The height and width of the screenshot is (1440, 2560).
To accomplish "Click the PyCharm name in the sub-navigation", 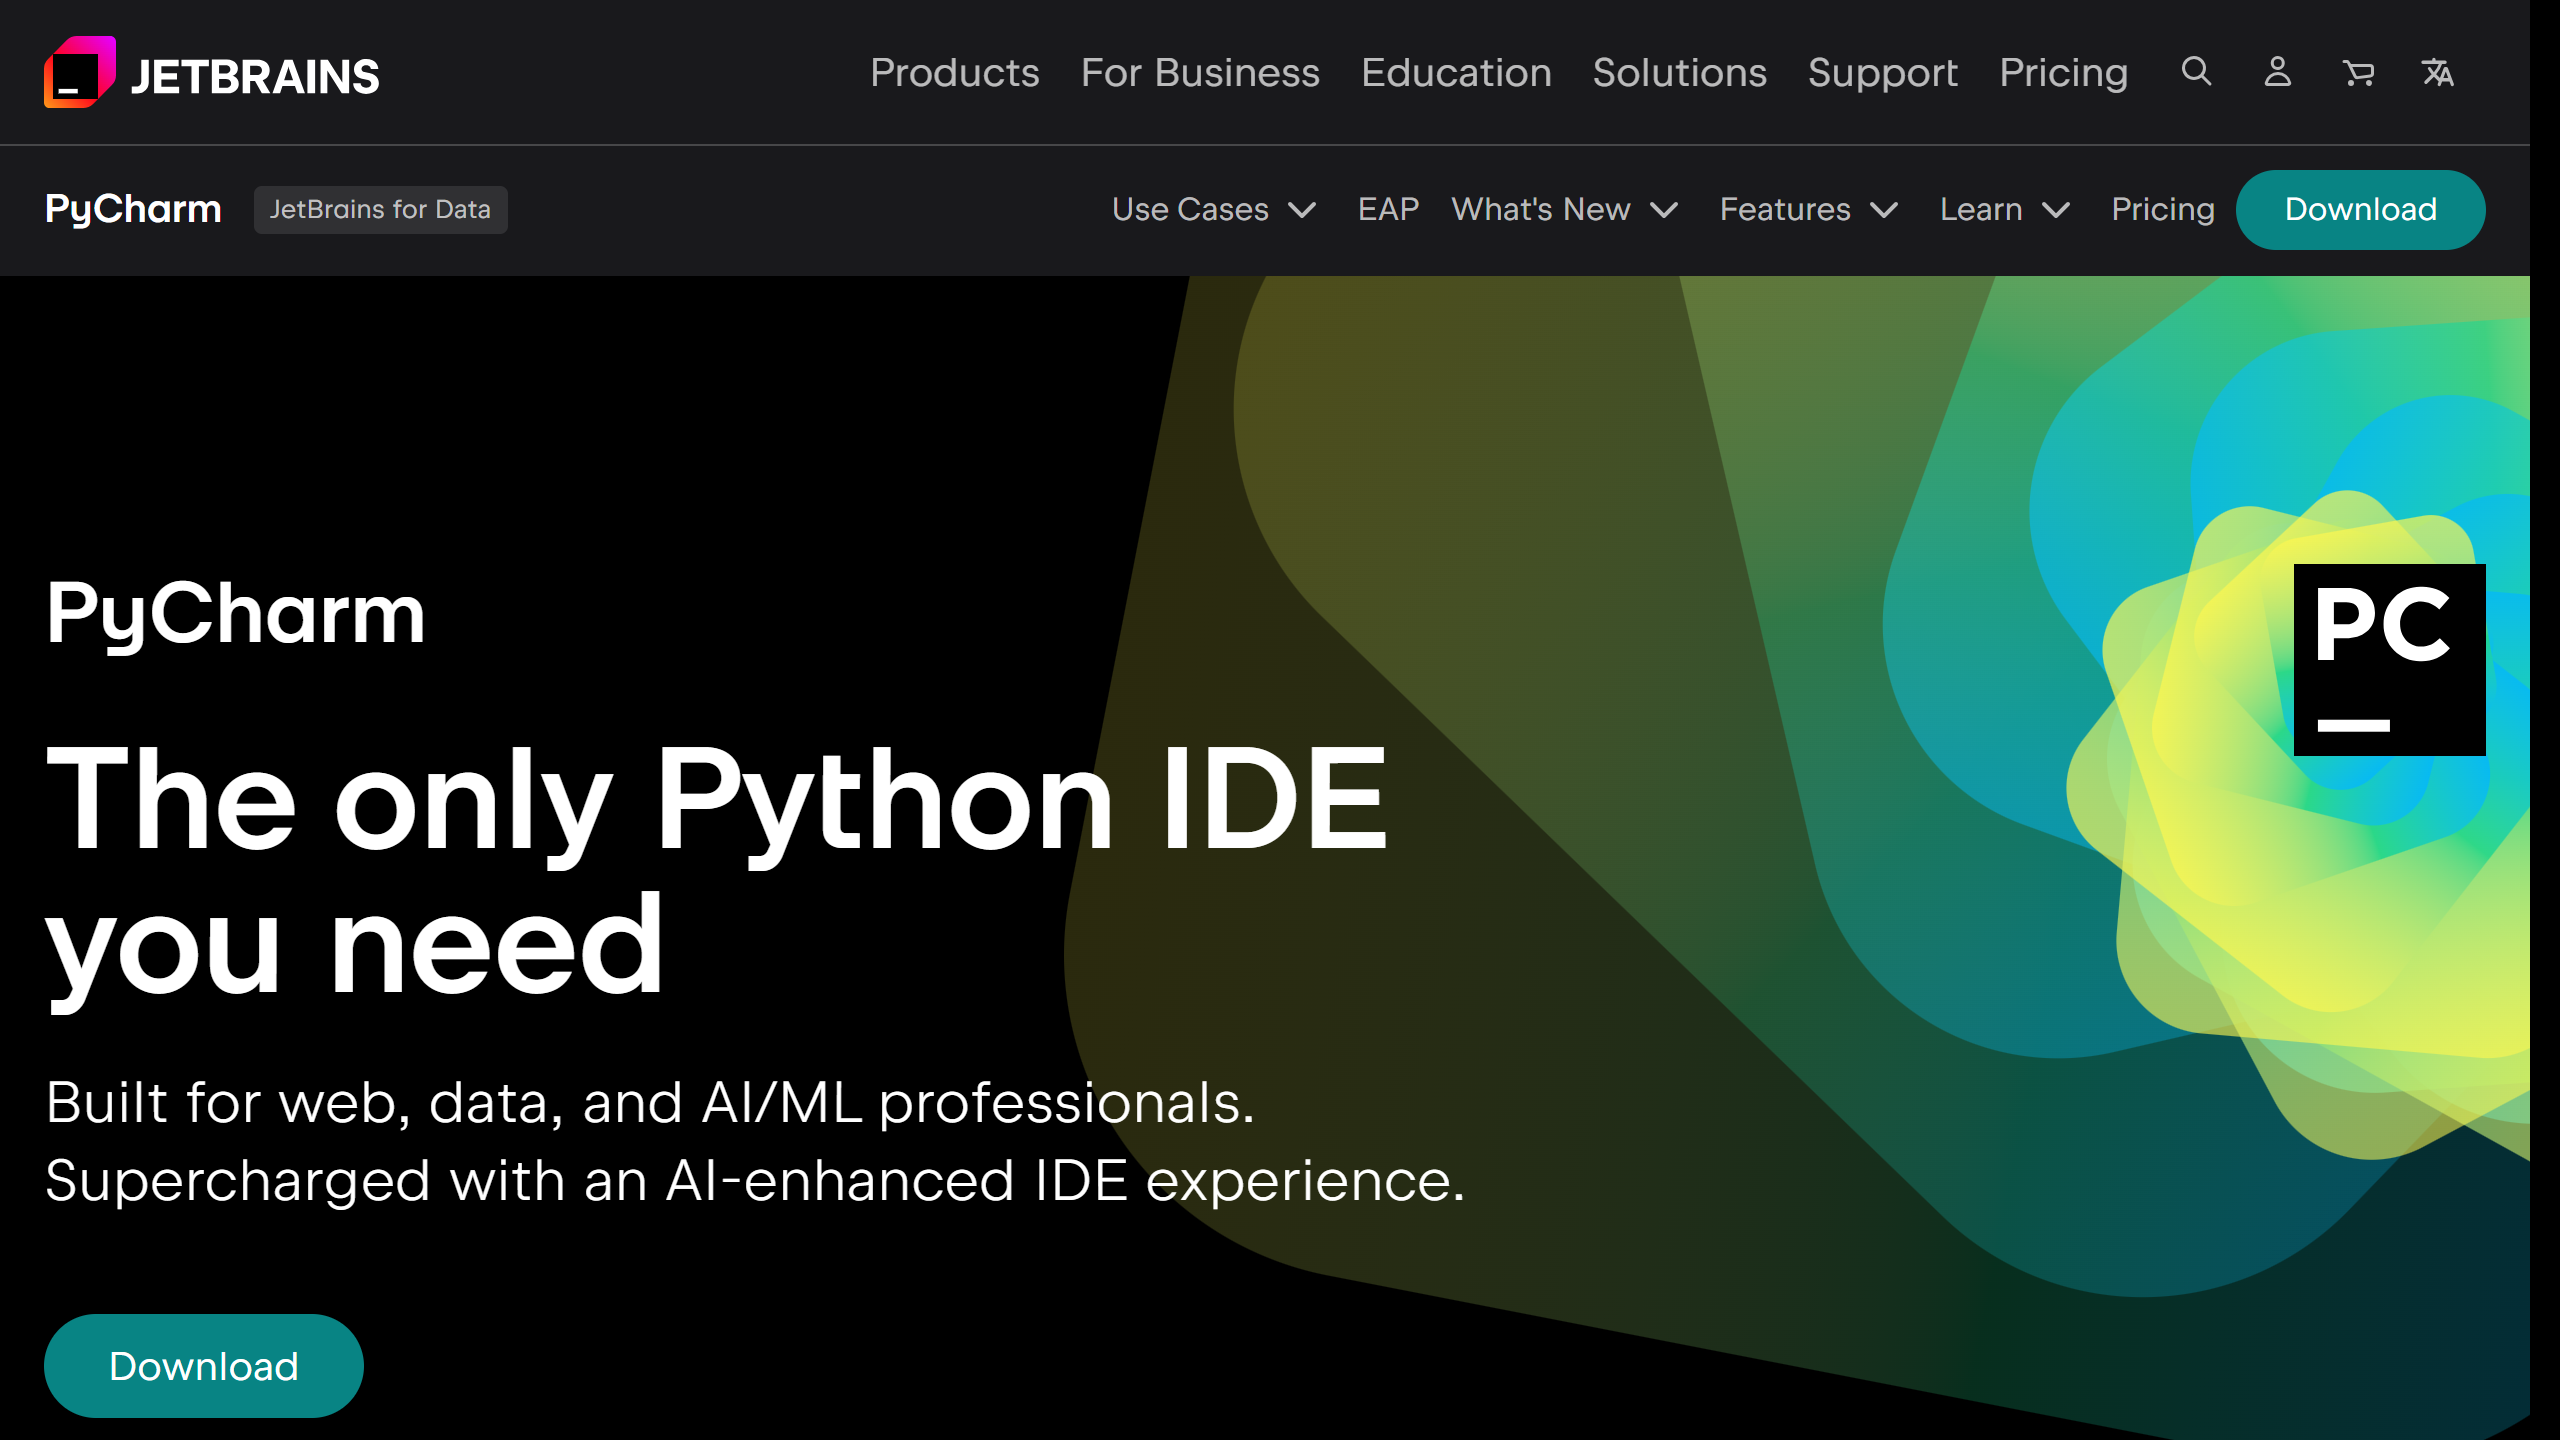I will (133, 209).
